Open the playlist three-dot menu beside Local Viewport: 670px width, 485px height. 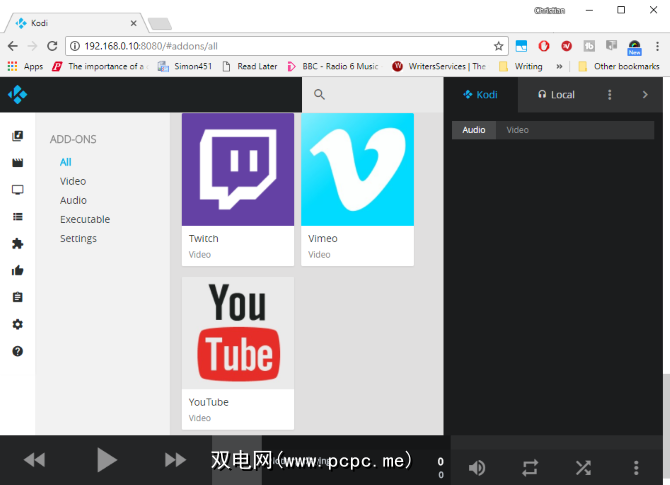click(x=610, y=95)
